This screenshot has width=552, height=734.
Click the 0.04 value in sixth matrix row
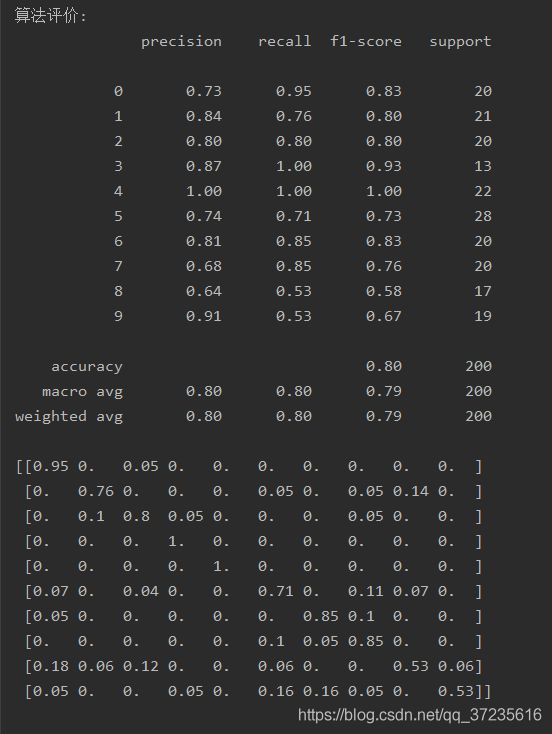click(x=140, y=591)
